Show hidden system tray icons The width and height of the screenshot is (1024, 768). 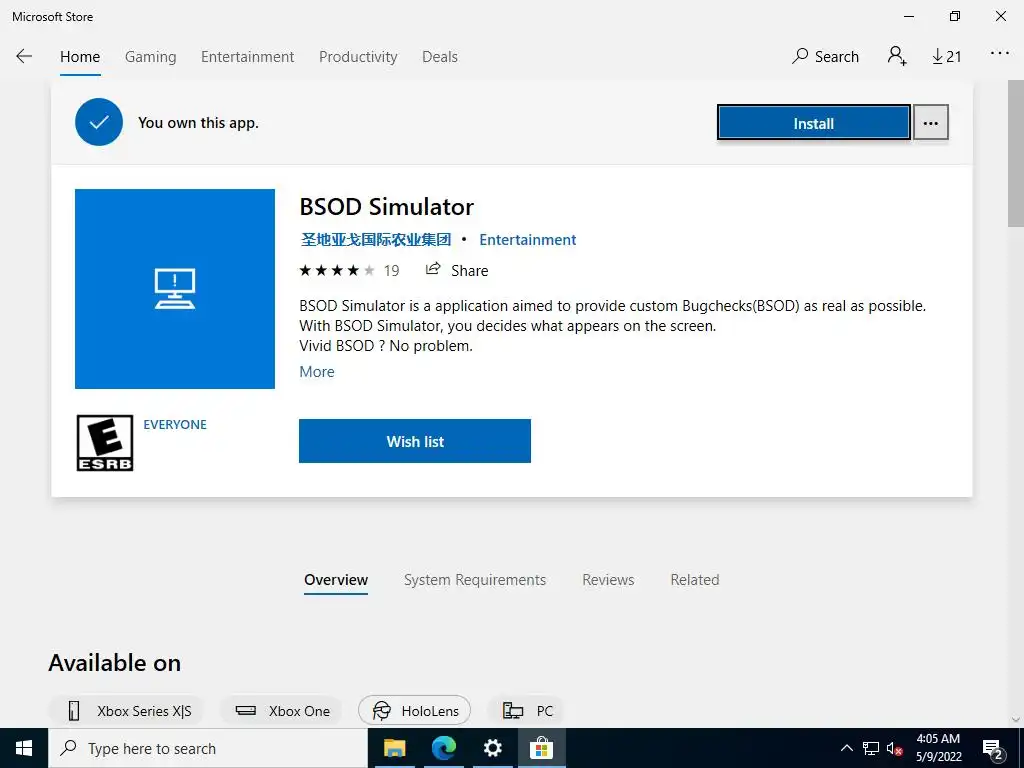click(846, 748)
